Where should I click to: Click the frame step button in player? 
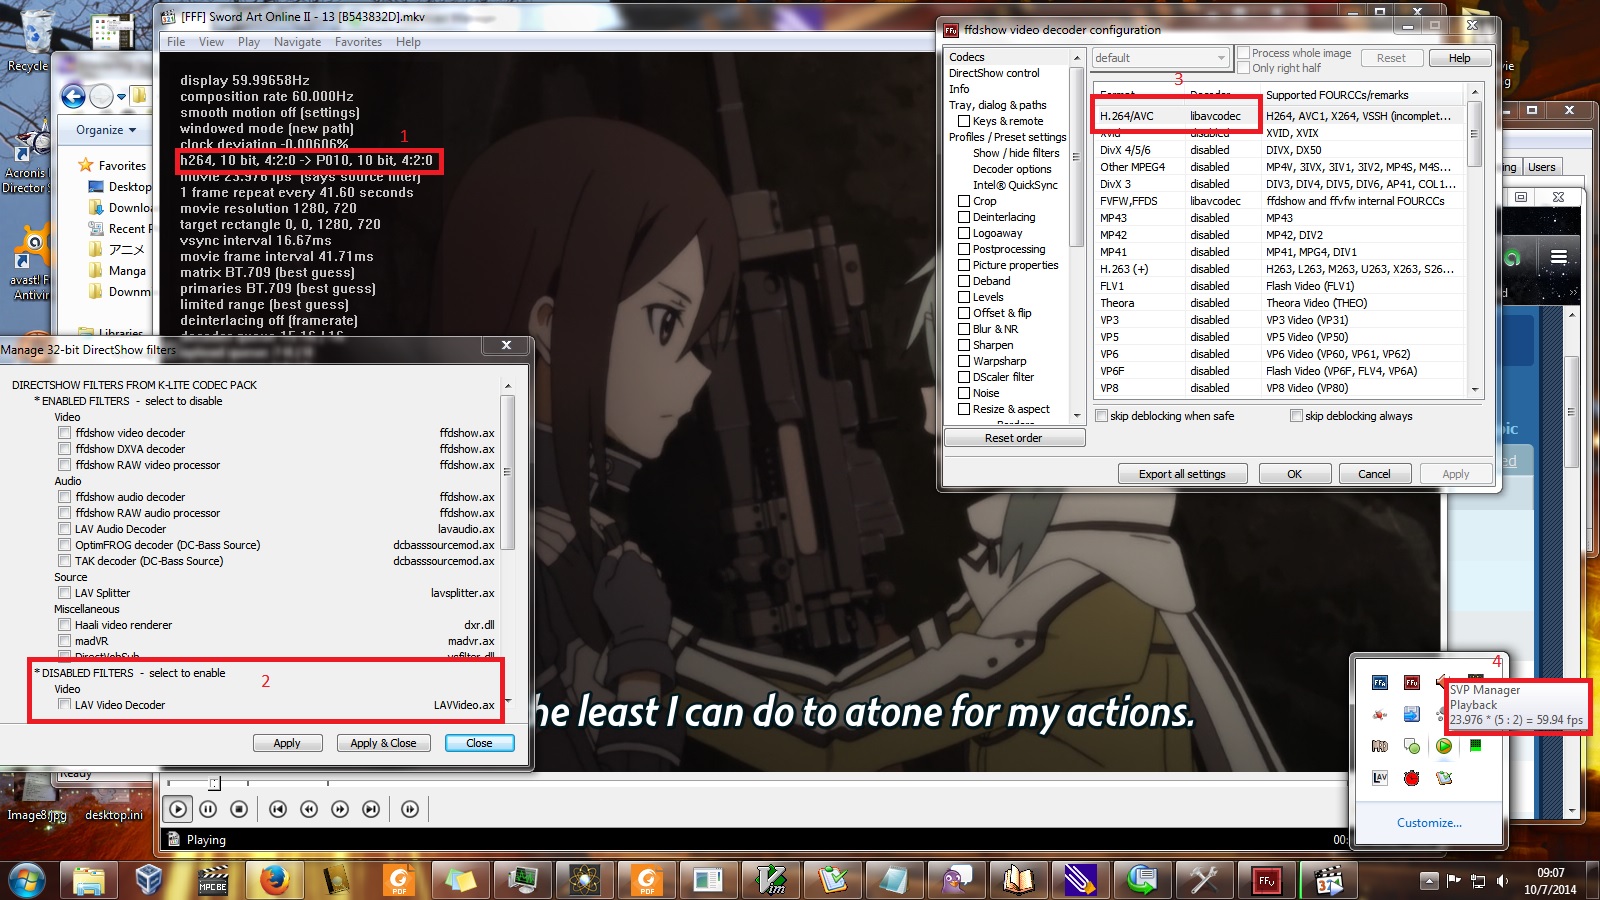(x=410, y=809)
